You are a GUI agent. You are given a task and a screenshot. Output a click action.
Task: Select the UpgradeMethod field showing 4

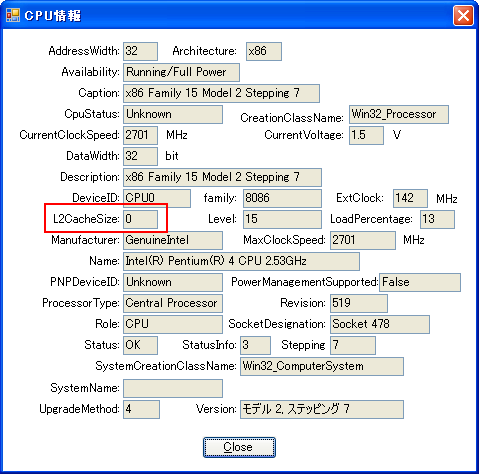pyautogui.click(x=141, y=409)
